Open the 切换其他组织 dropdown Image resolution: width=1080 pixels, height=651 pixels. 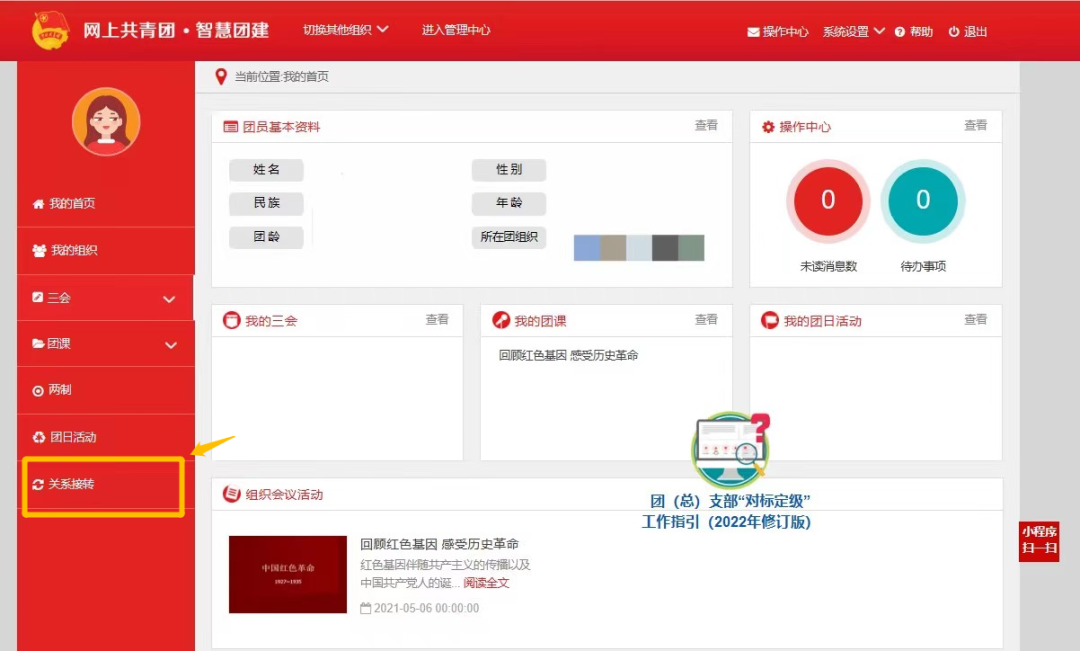pos(346,30)
